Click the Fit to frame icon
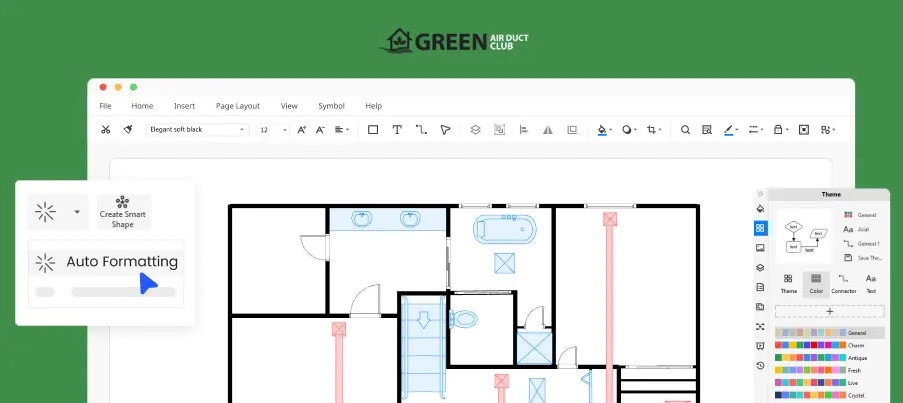The image size is (903, 403). [x=804, y=130]
